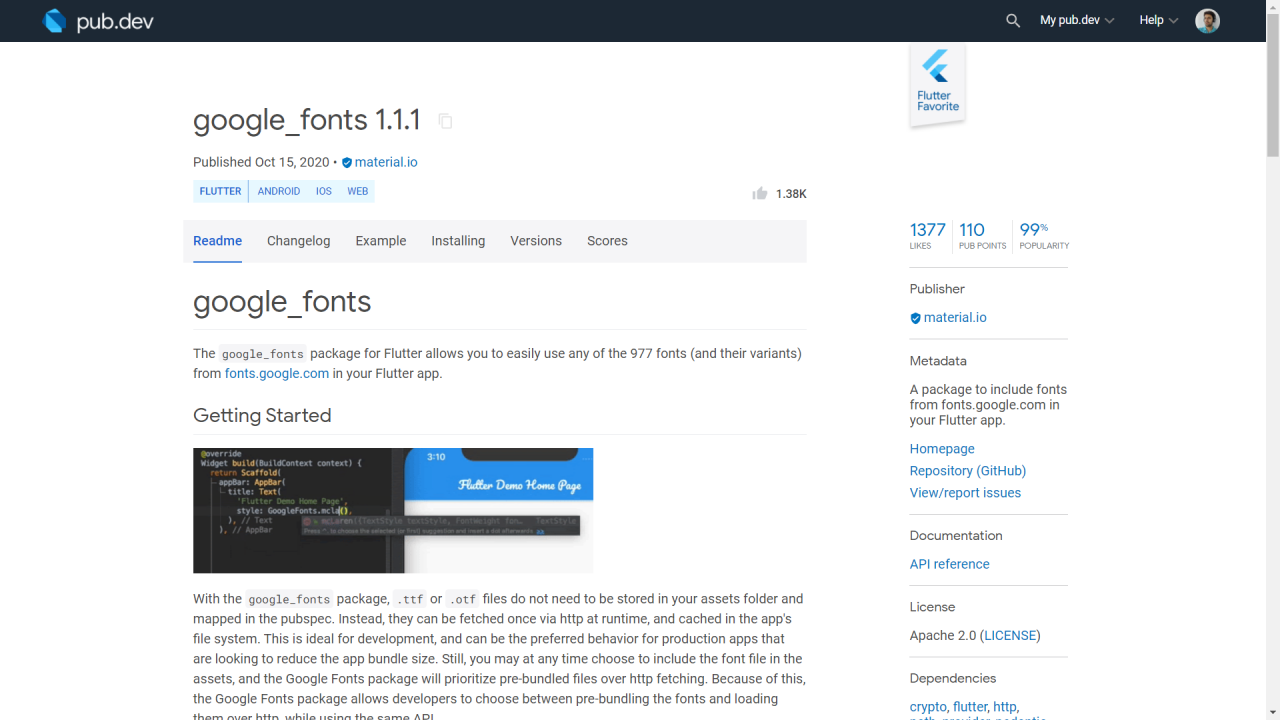Screen dimensions: 1280x720
Task: Switch to the Changelog tab
Action: click(x=298, y=241)
